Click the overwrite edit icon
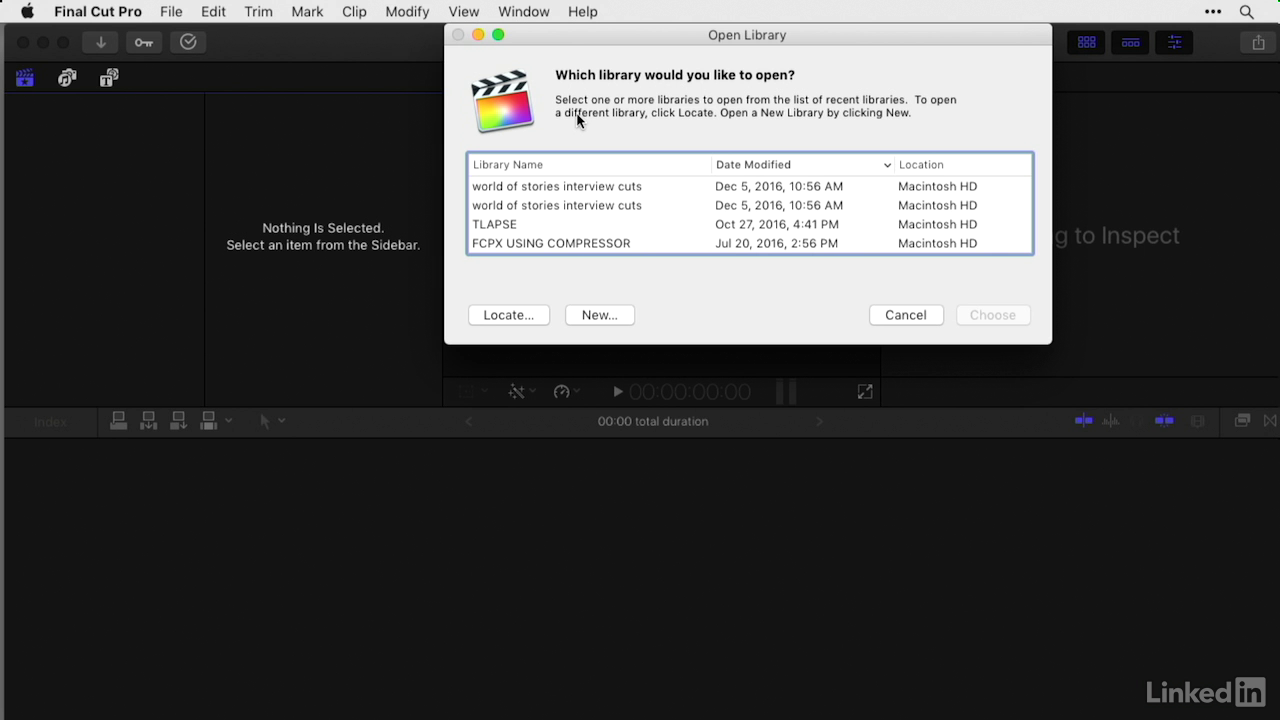Screen dimensions: 1280x720 pyautogui.click(x=208, y=421)
